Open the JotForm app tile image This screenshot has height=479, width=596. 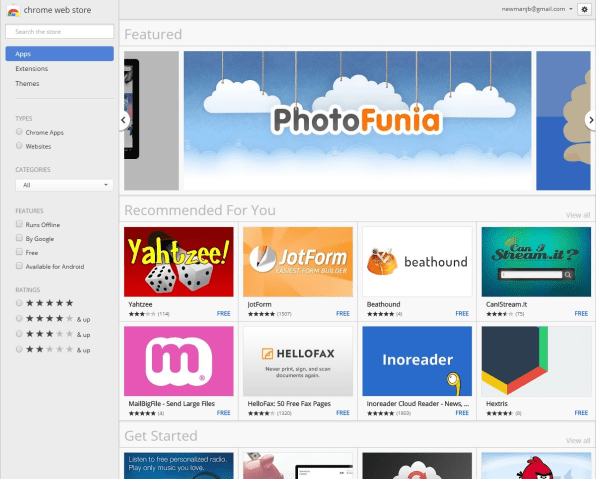pos(298,262)
